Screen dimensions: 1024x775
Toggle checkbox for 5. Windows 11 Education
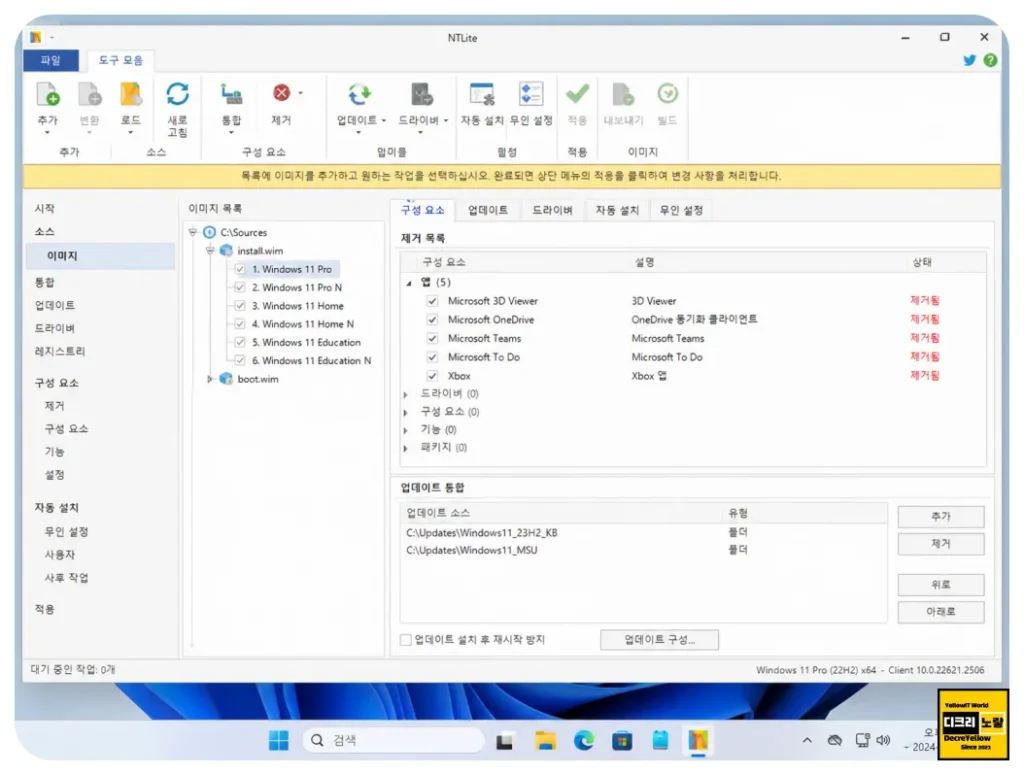[240, 342]
